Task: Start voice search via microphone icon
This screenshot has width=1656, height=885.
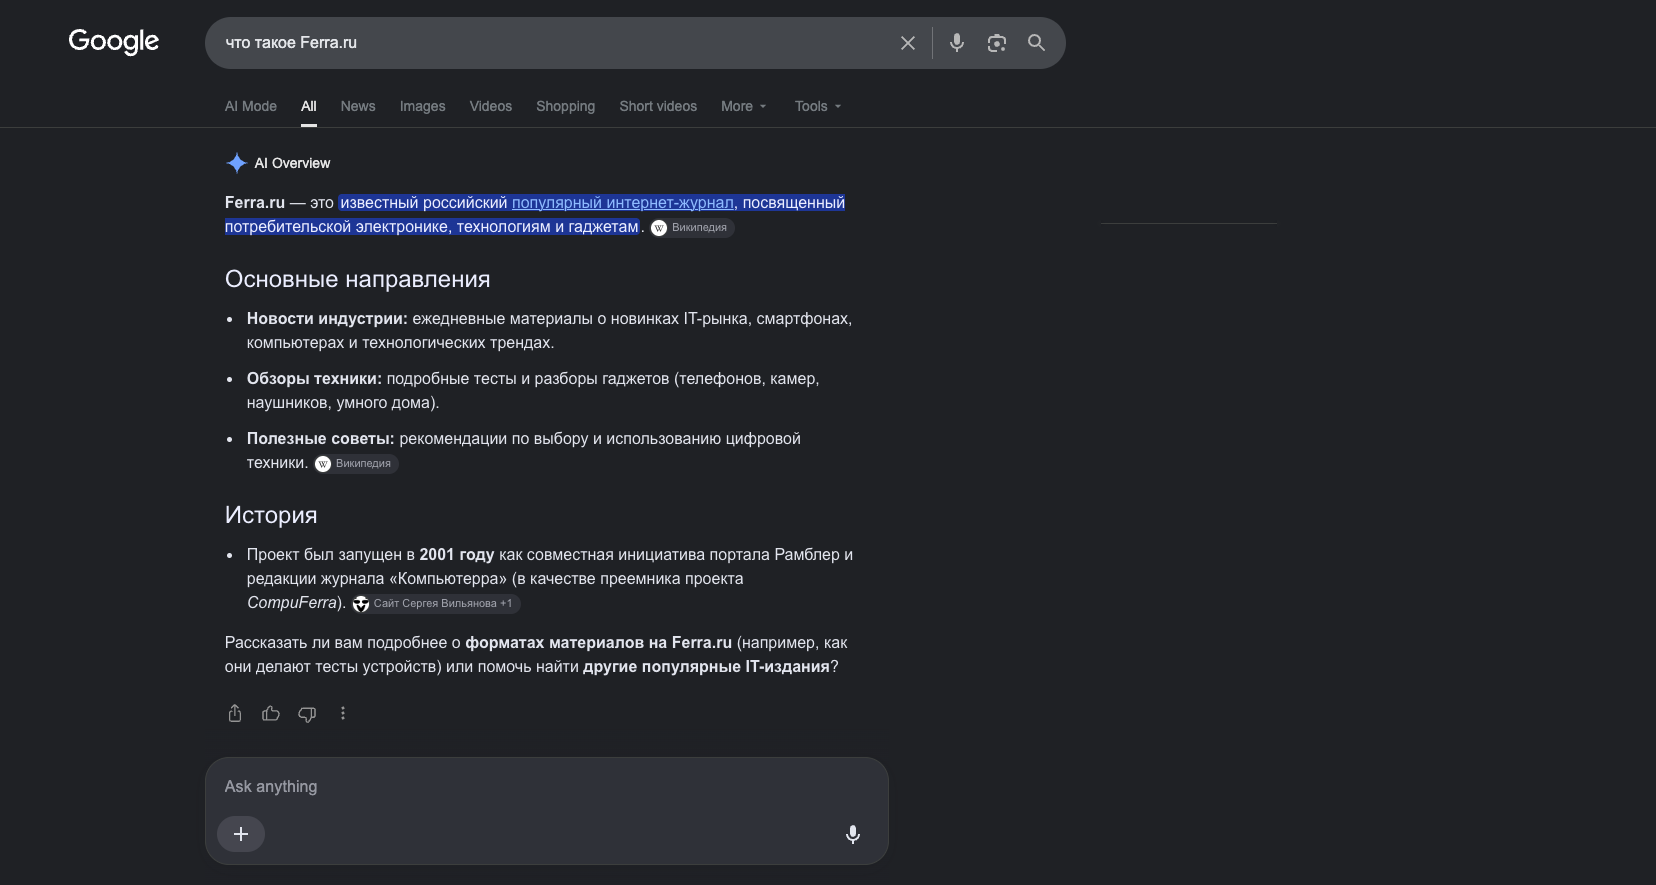Action: click(x=957, y=43)
